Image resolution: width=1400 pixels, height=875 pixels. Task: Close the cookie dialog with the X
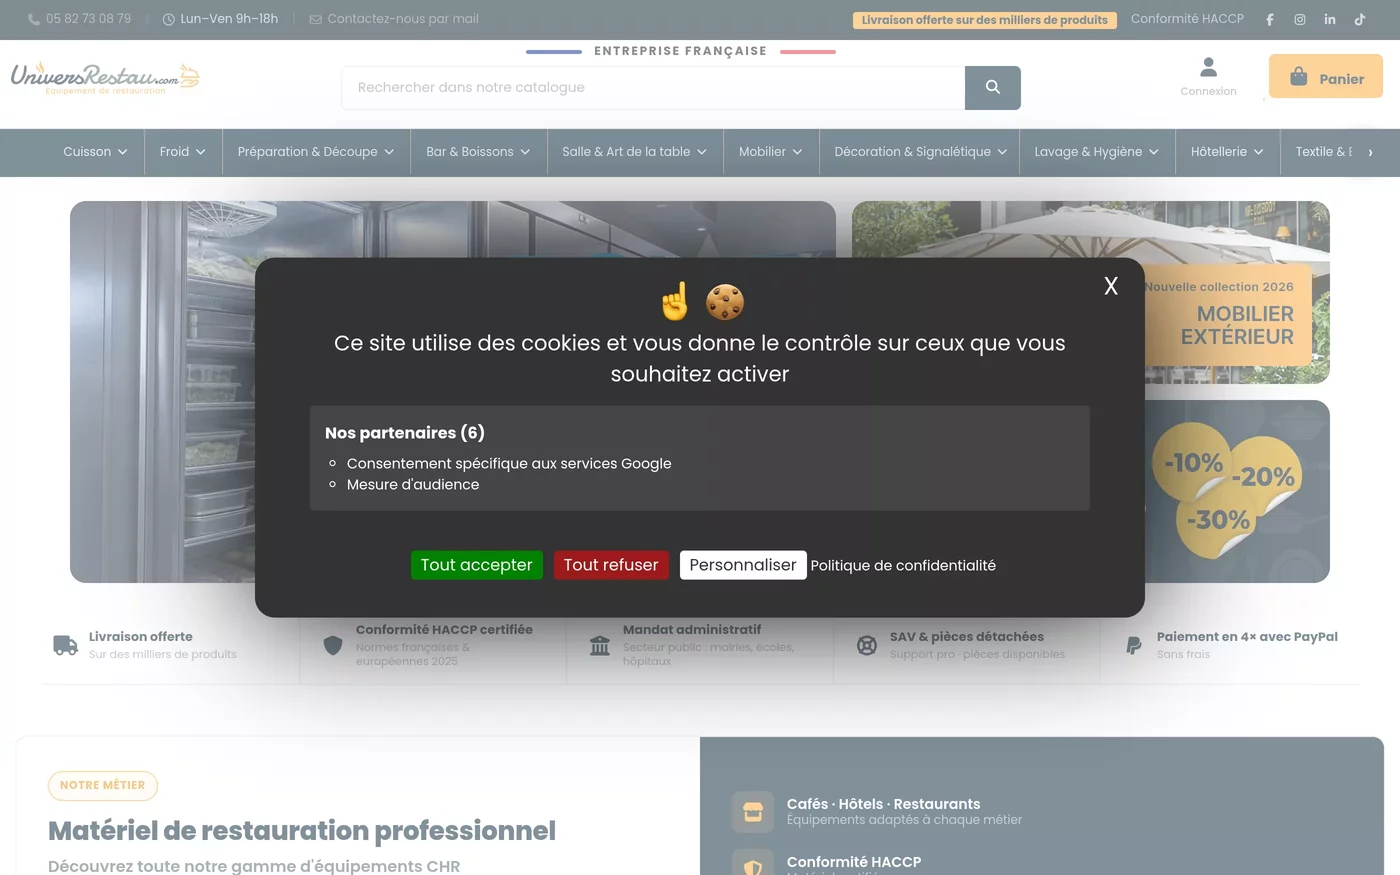pos(1111,286)
